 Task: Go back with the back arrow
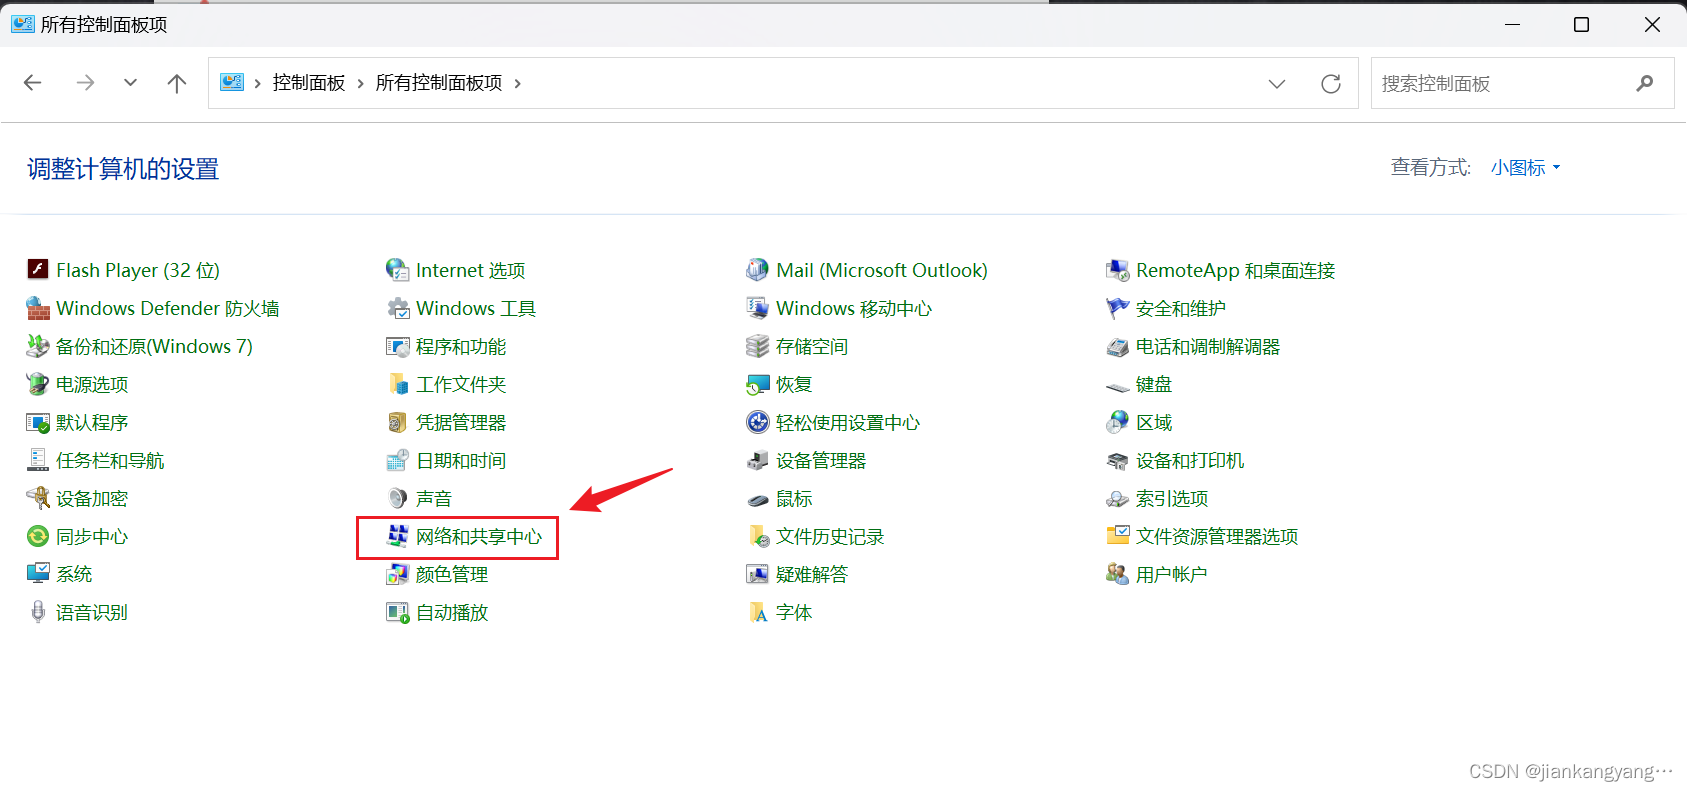[33, 83]
